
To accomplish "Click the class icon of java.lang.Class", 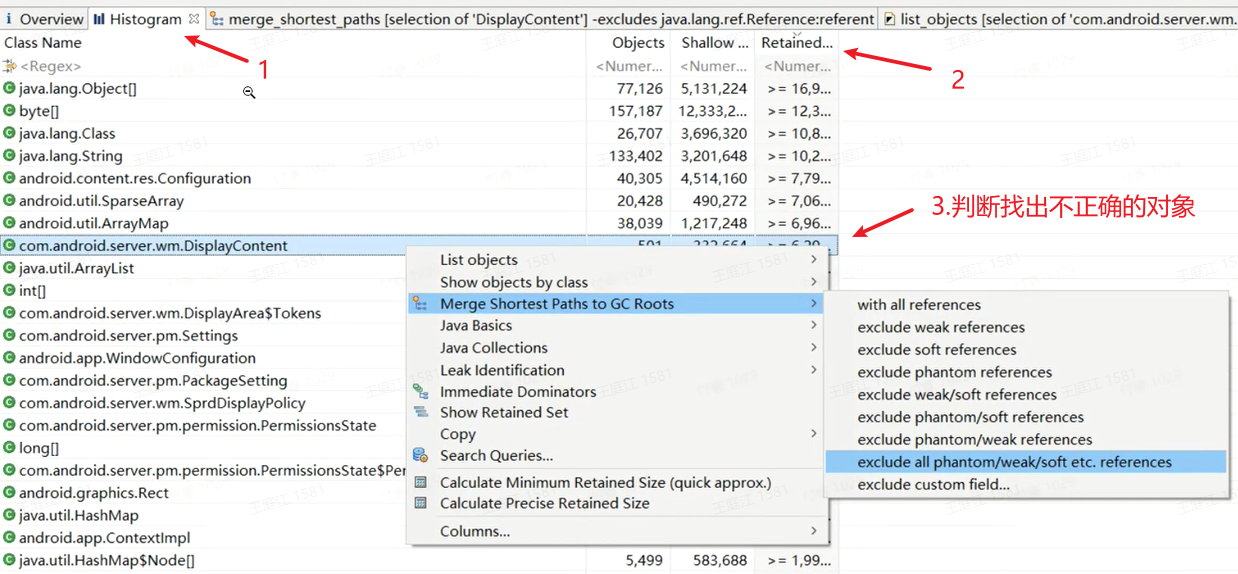I will pos(9,133).
